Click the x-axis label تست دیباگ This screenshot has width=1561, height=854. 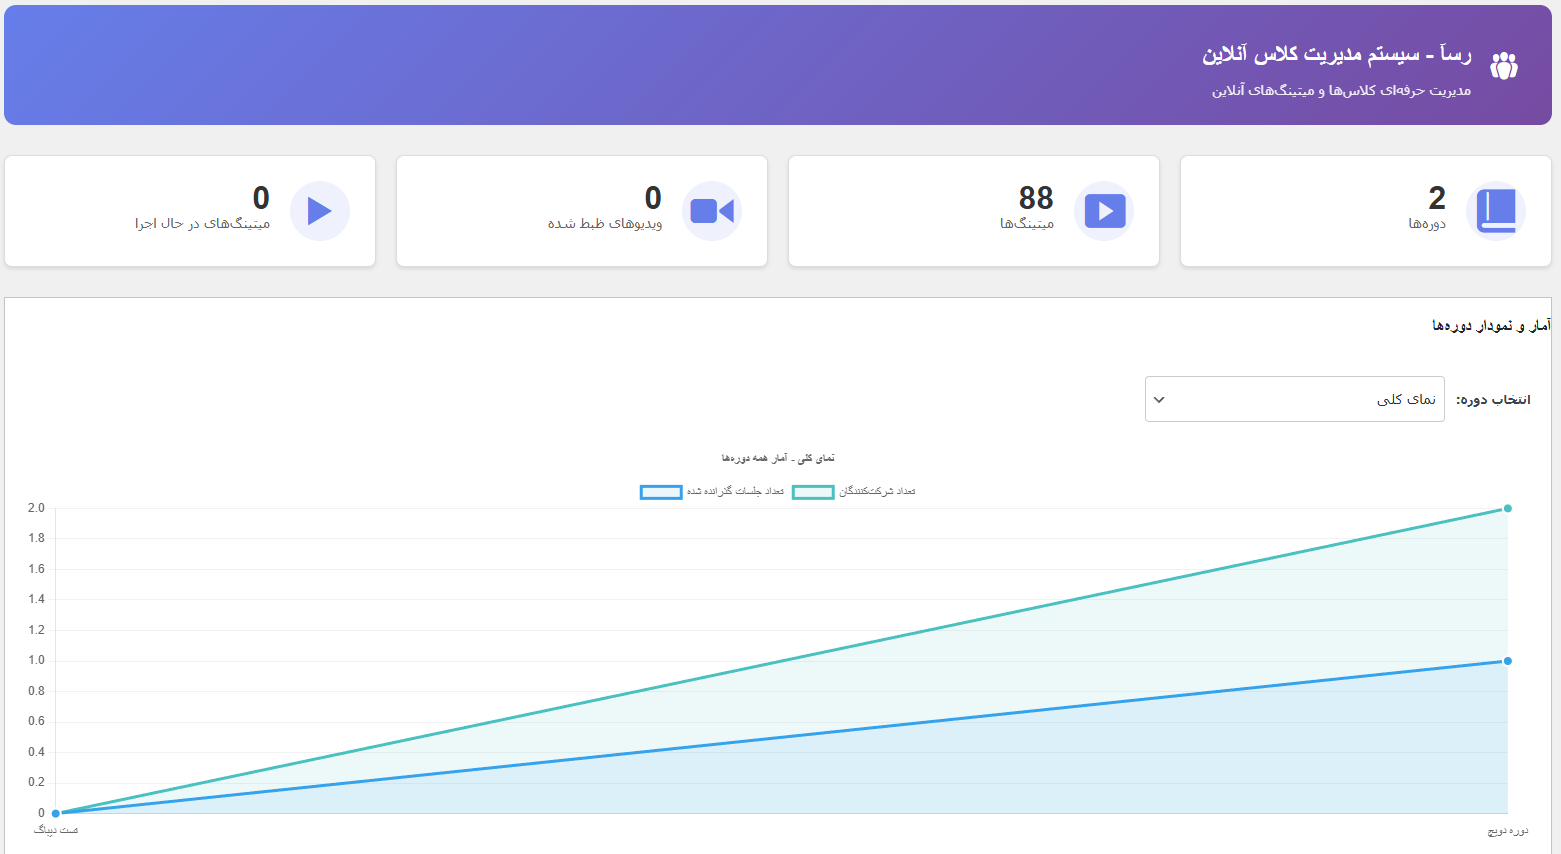56,831
